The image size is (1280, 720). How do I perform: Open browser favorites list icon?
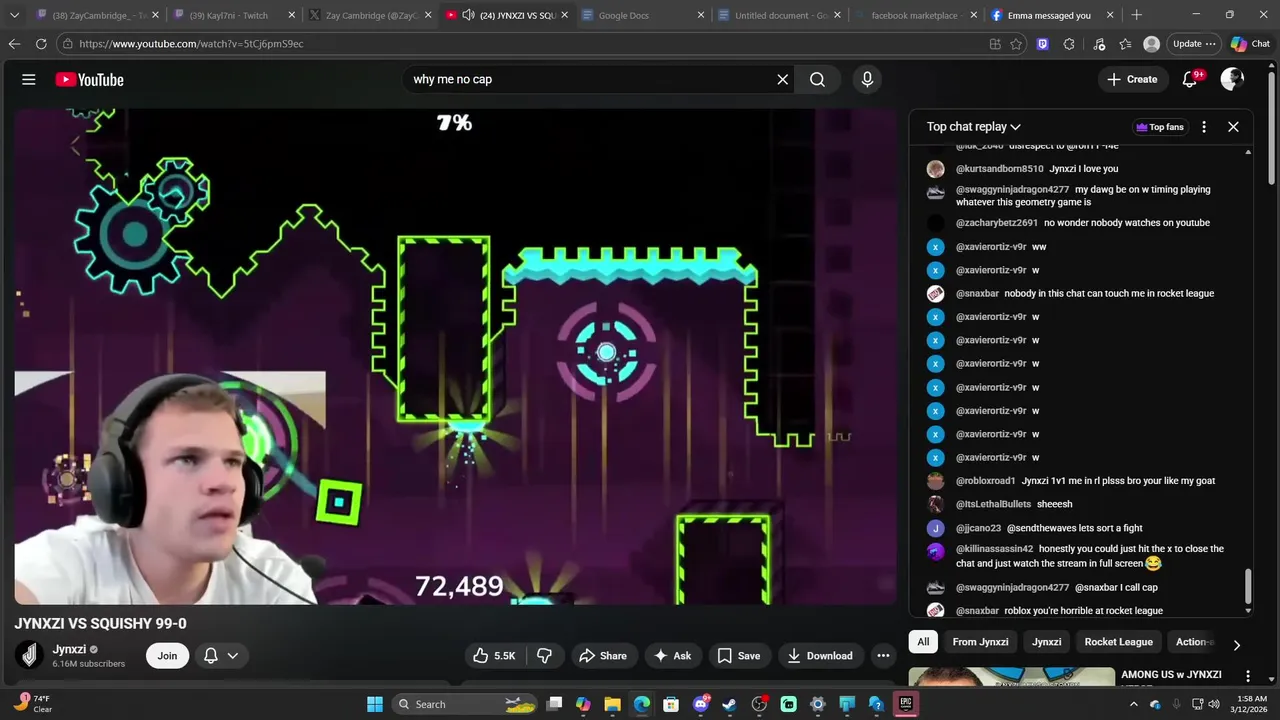[x=1125, y=44]
